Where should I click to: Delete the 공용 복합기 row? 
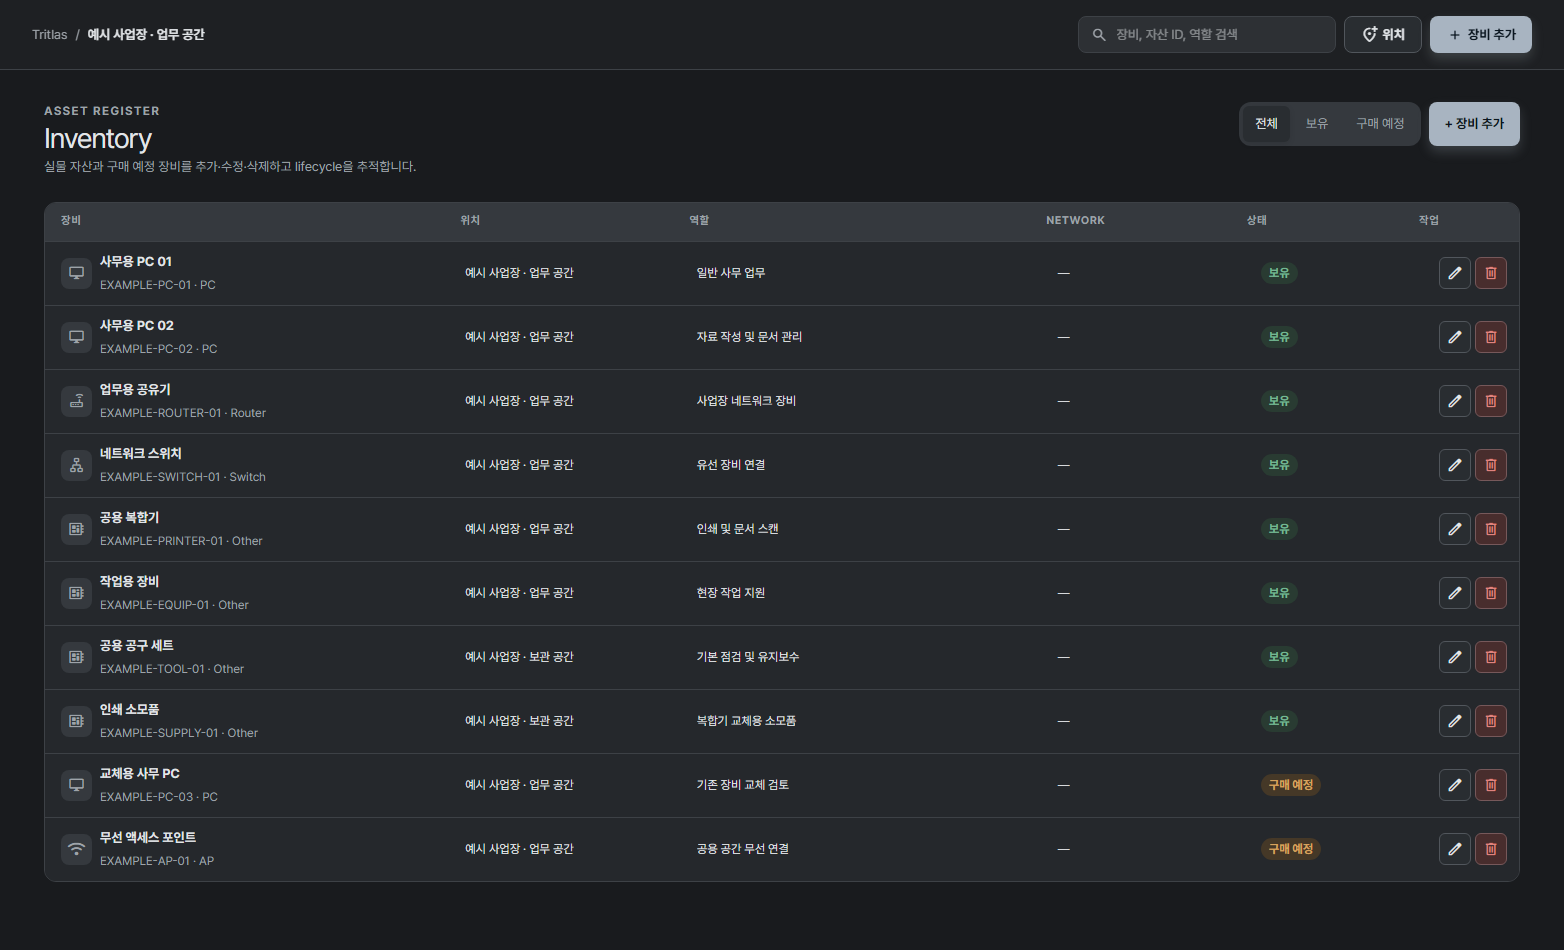tap(1491, 529)
